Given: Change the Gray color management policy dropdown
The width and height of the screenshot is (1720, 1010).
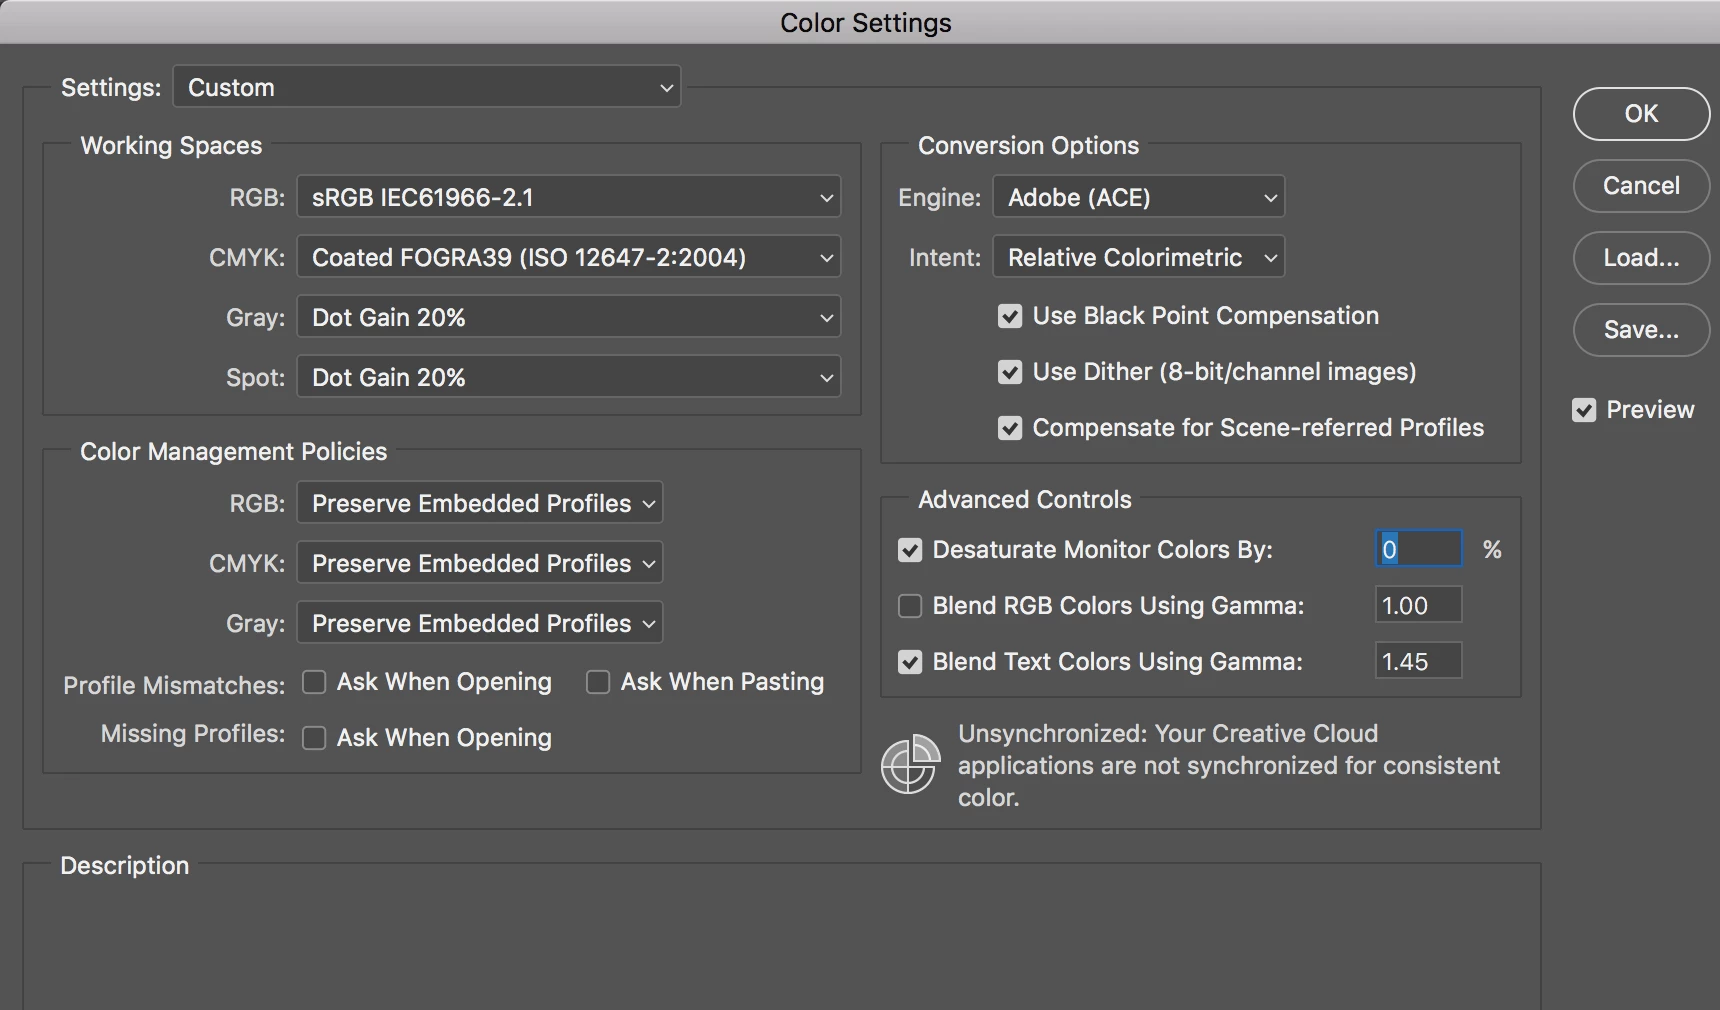Looking at the screenshot, I should [480, 623].
